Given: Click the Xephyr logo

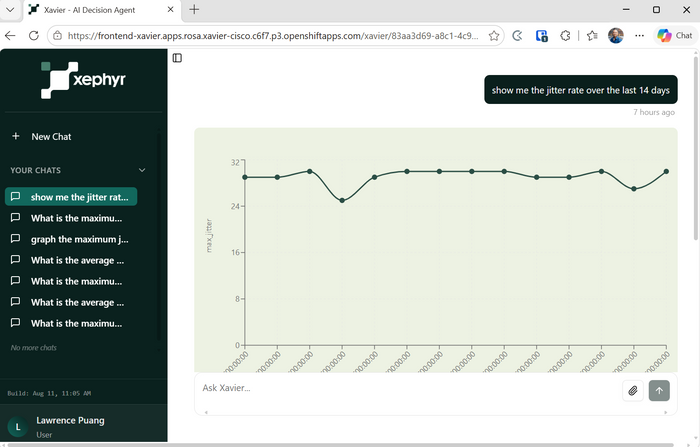Looking at the screenshot, I should pyautogui.click(x=83, y=80).
